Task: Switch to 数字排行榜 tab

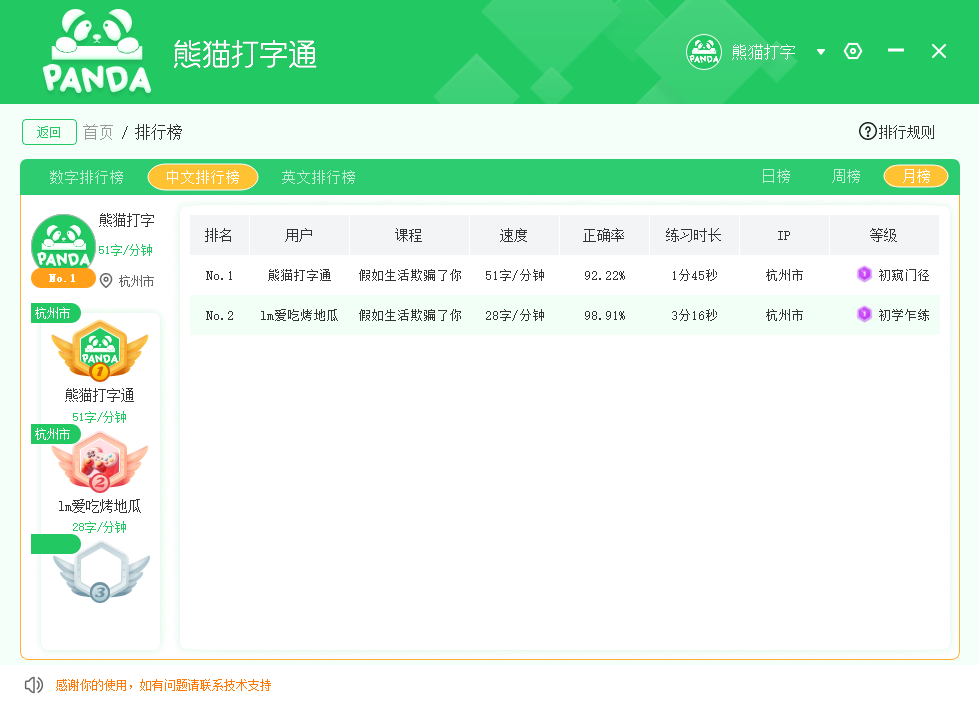Action: [87, 177]
